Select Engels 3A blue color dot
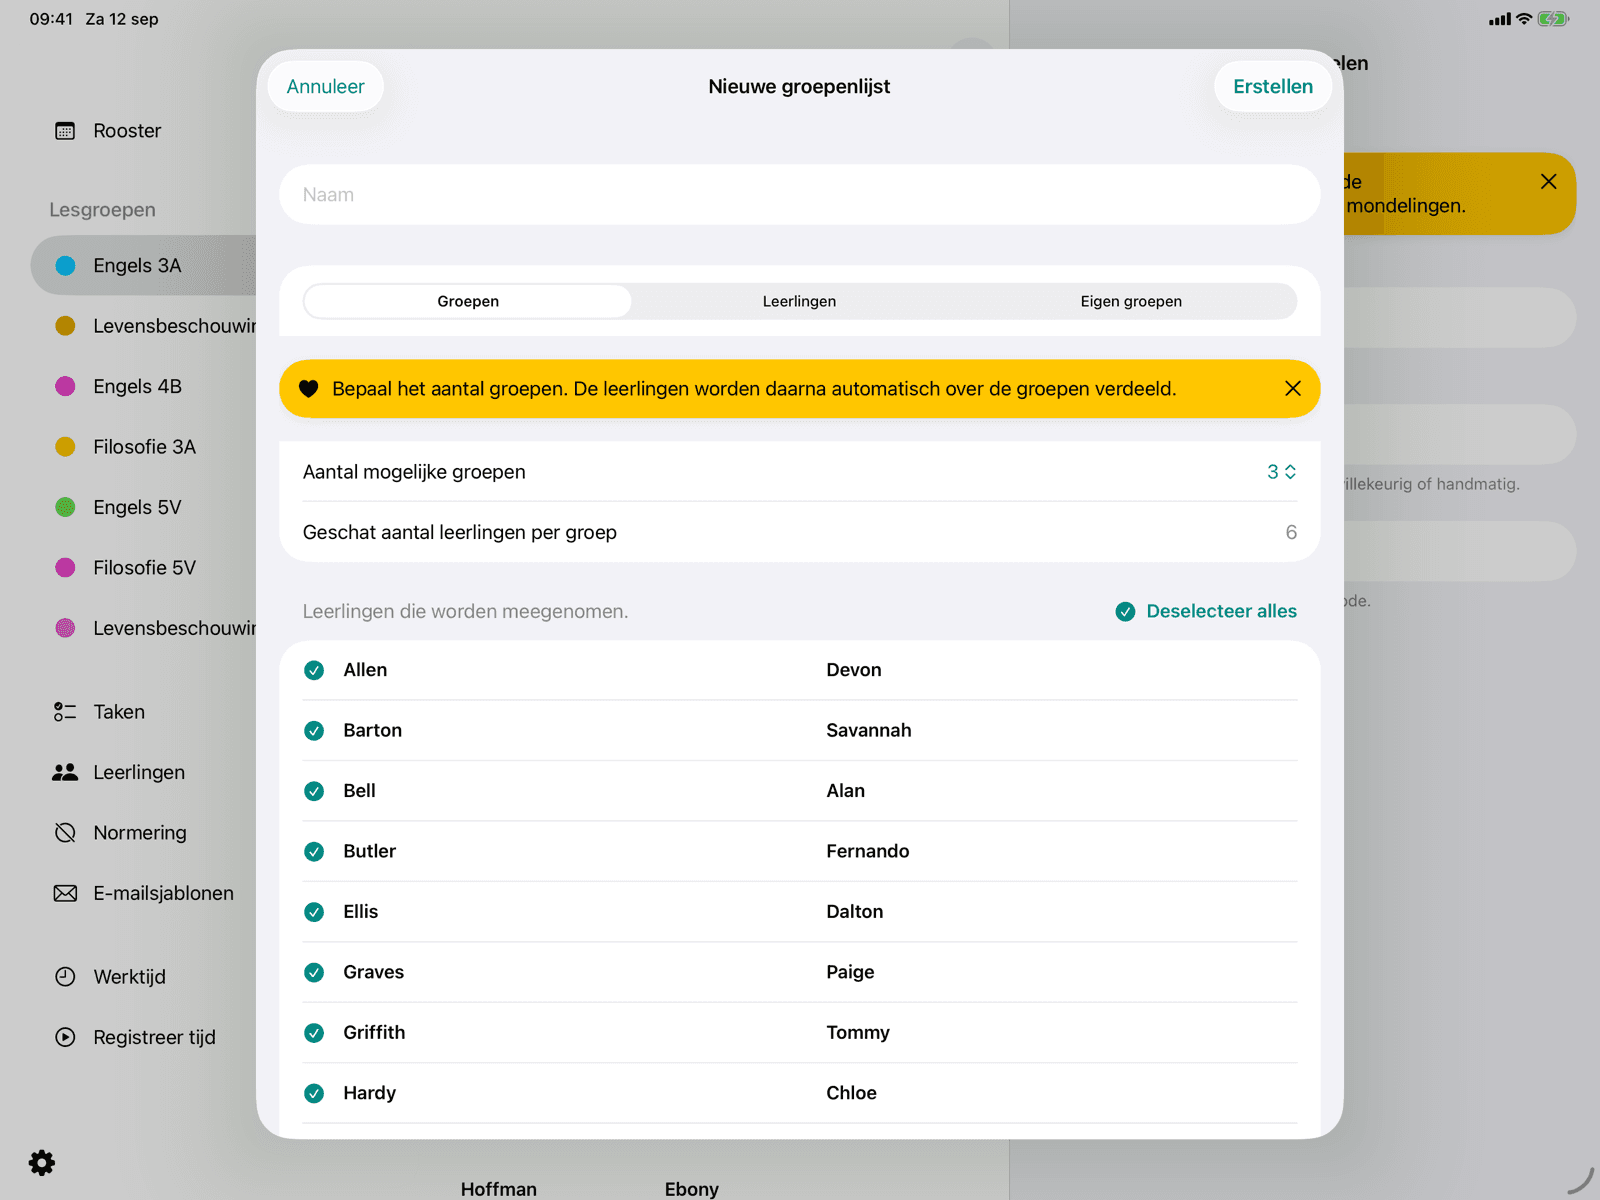 (x=65, y=266)
